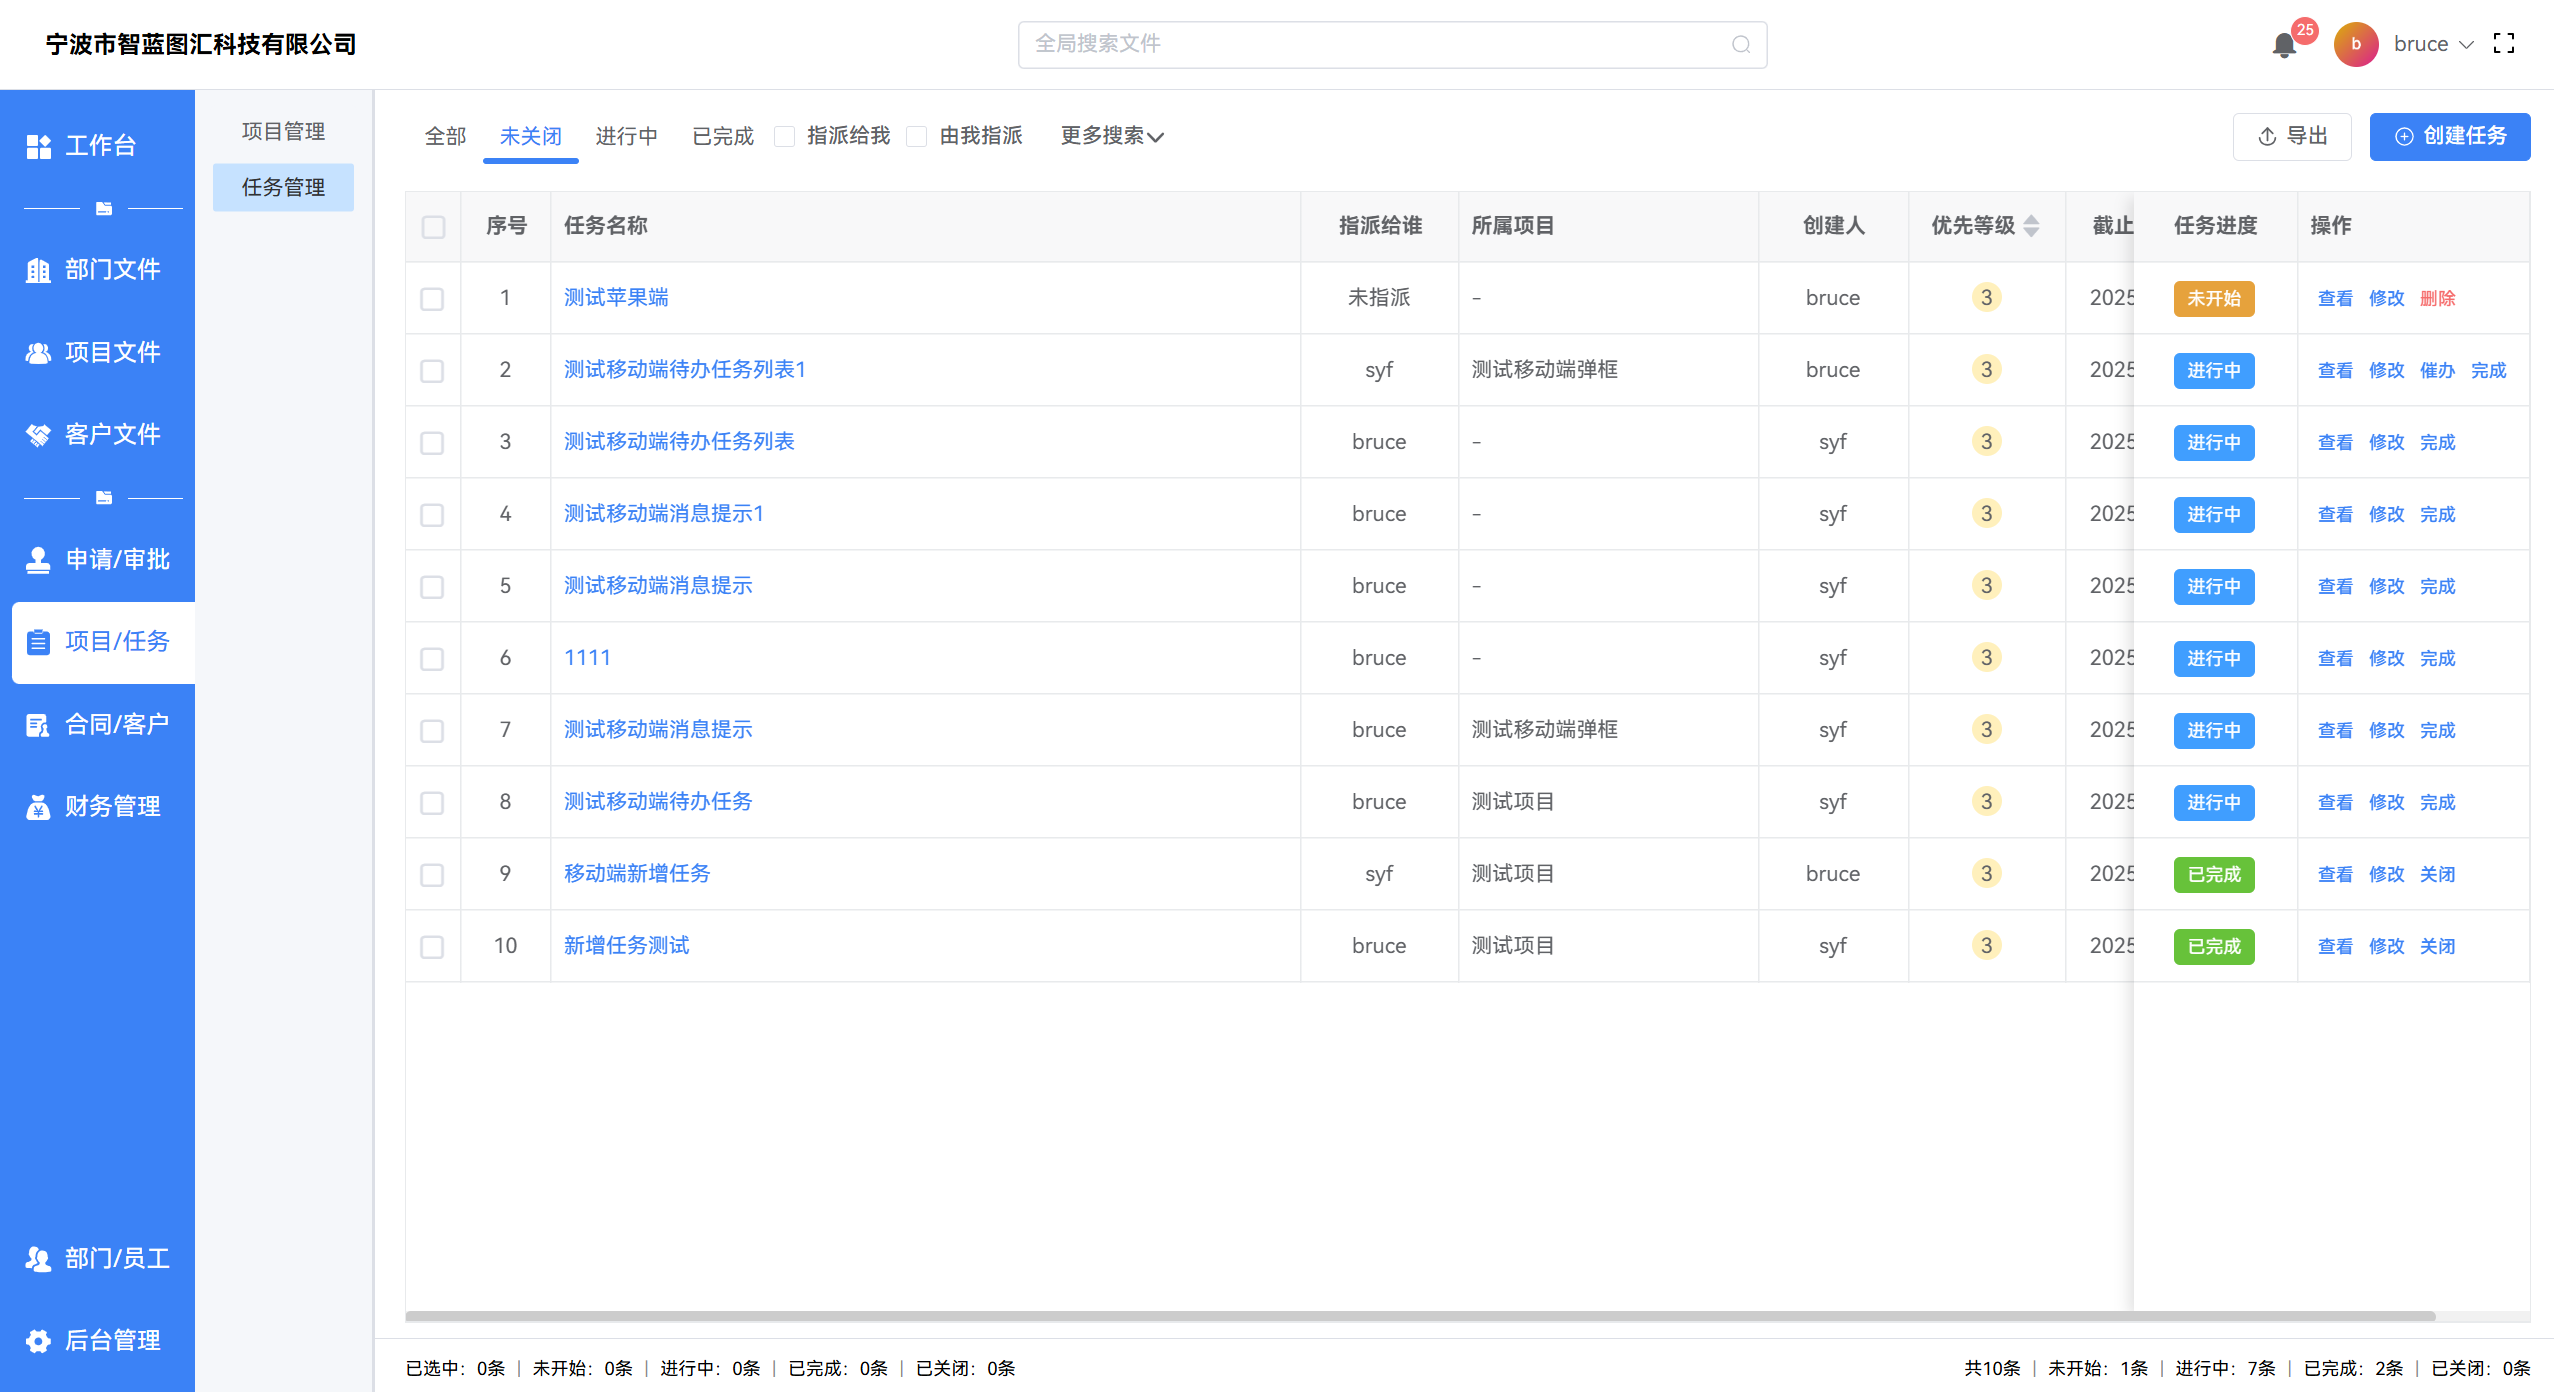Click the horizontal table scrollbar
The height and width of the screenshot is (1392, 2554).
[1420, 1316]
